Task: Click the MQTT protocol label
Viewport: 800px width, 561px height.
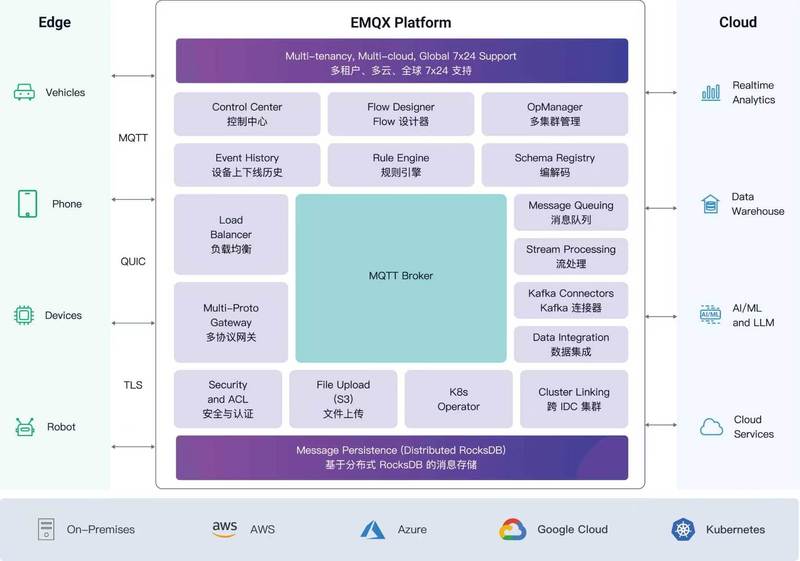Action: click(x=133, y=138)
